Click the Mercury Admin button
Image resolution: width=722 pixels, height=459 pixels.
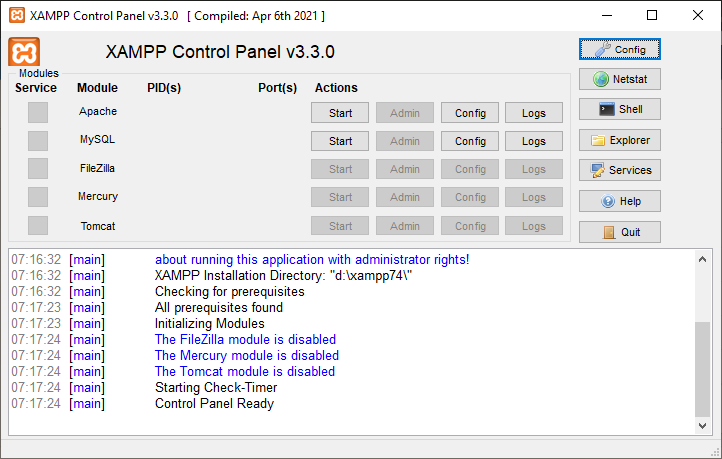(405, 197)
